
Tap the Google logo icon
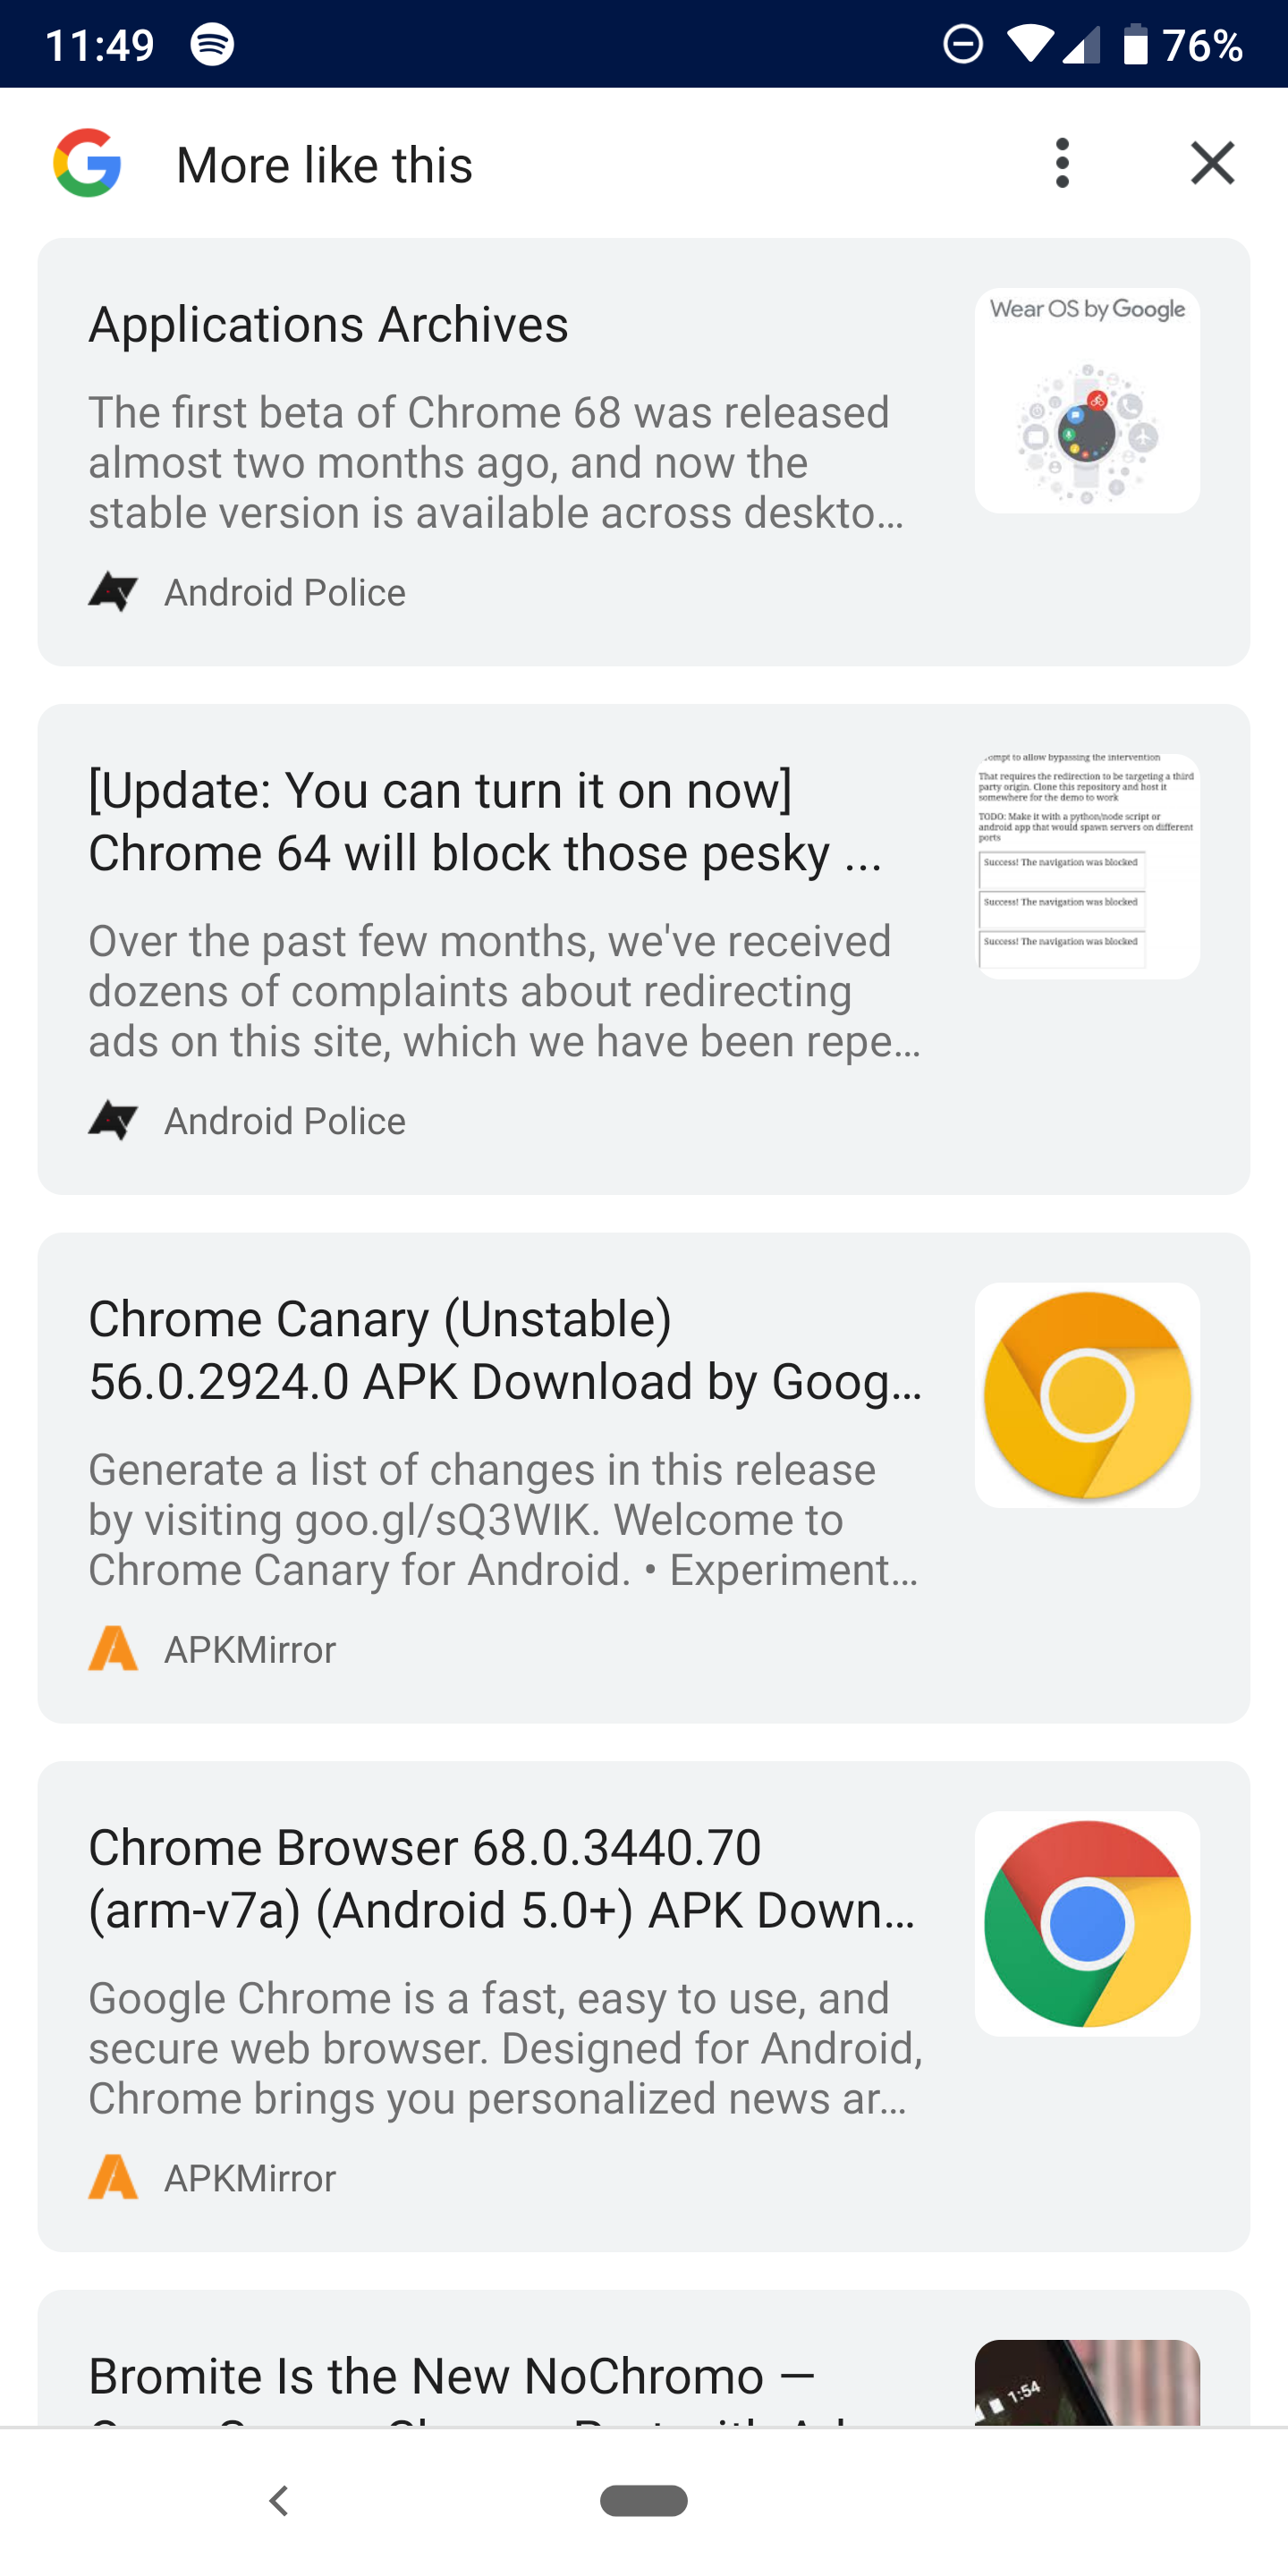click(x=87, y=163)
